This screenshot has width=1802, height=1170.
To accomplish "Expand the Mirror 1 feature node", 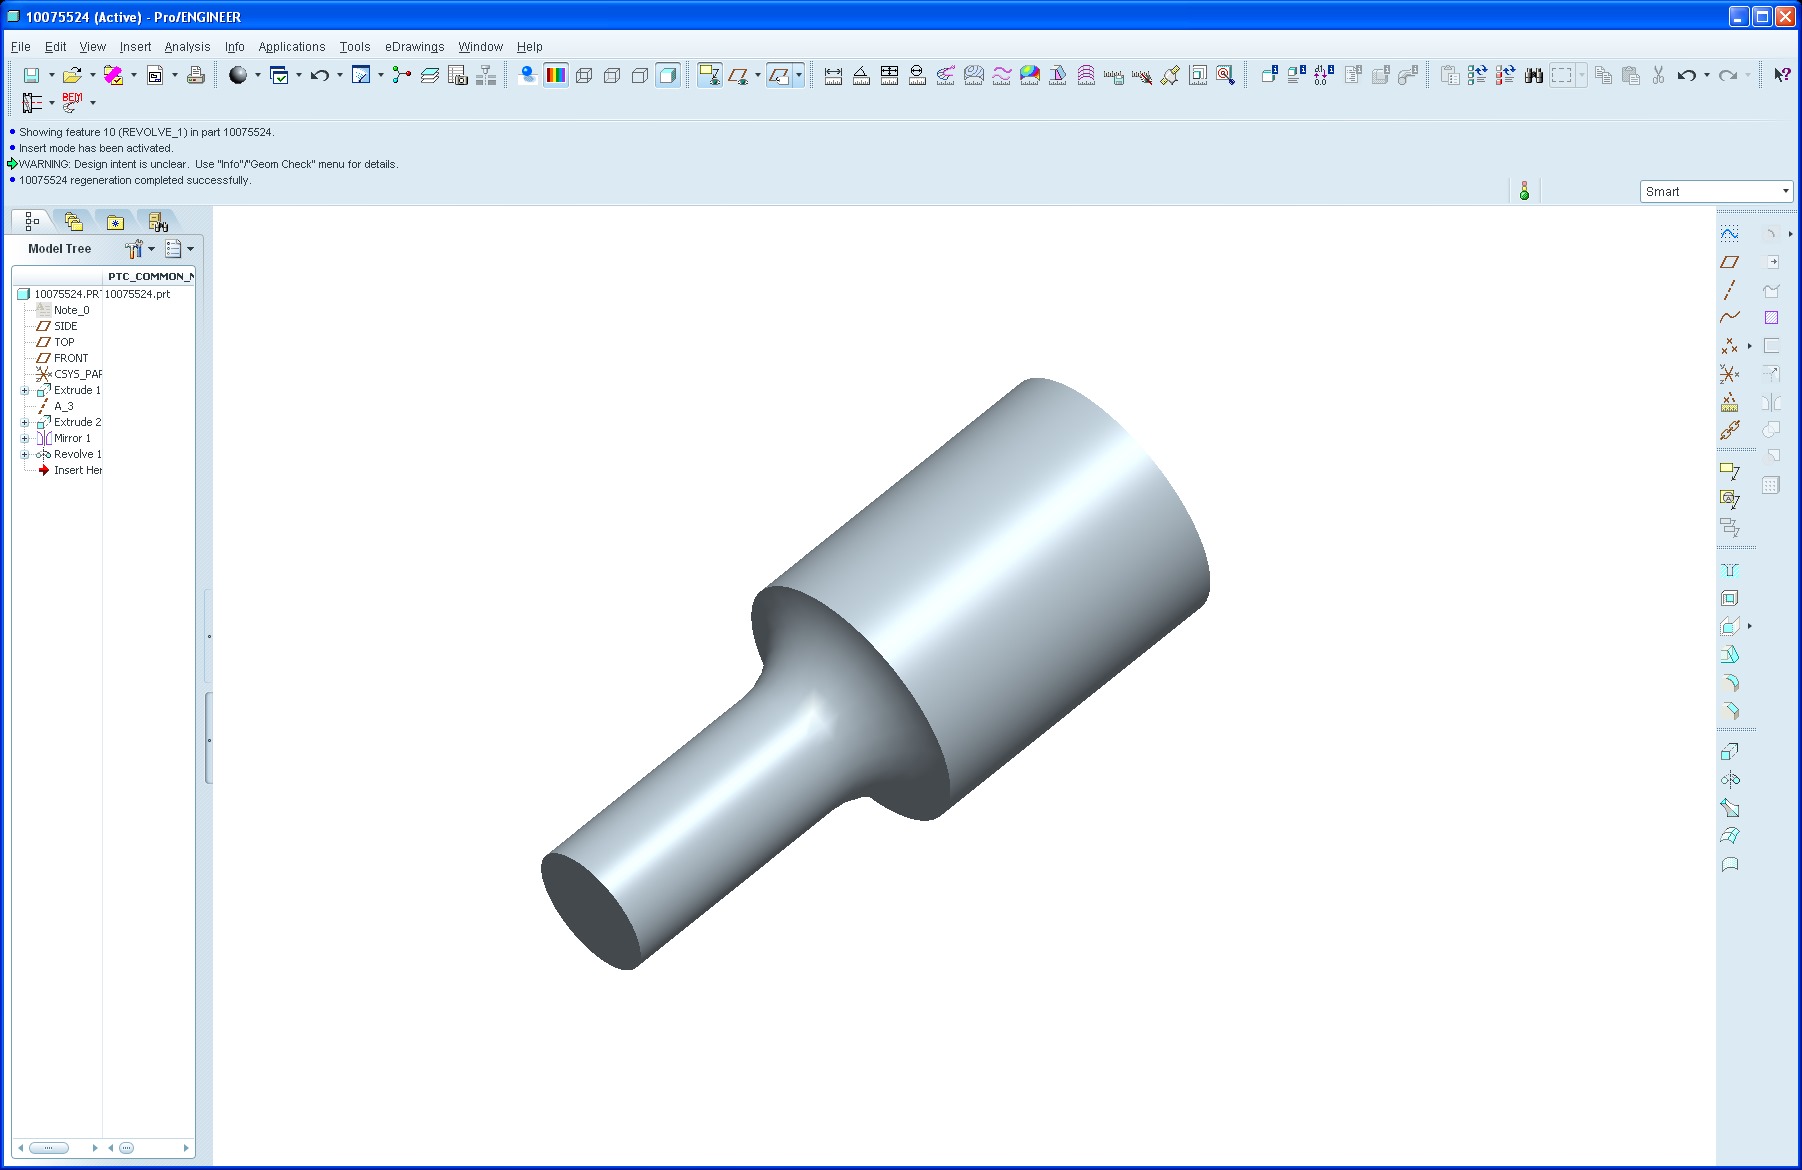I will (25, 439).
